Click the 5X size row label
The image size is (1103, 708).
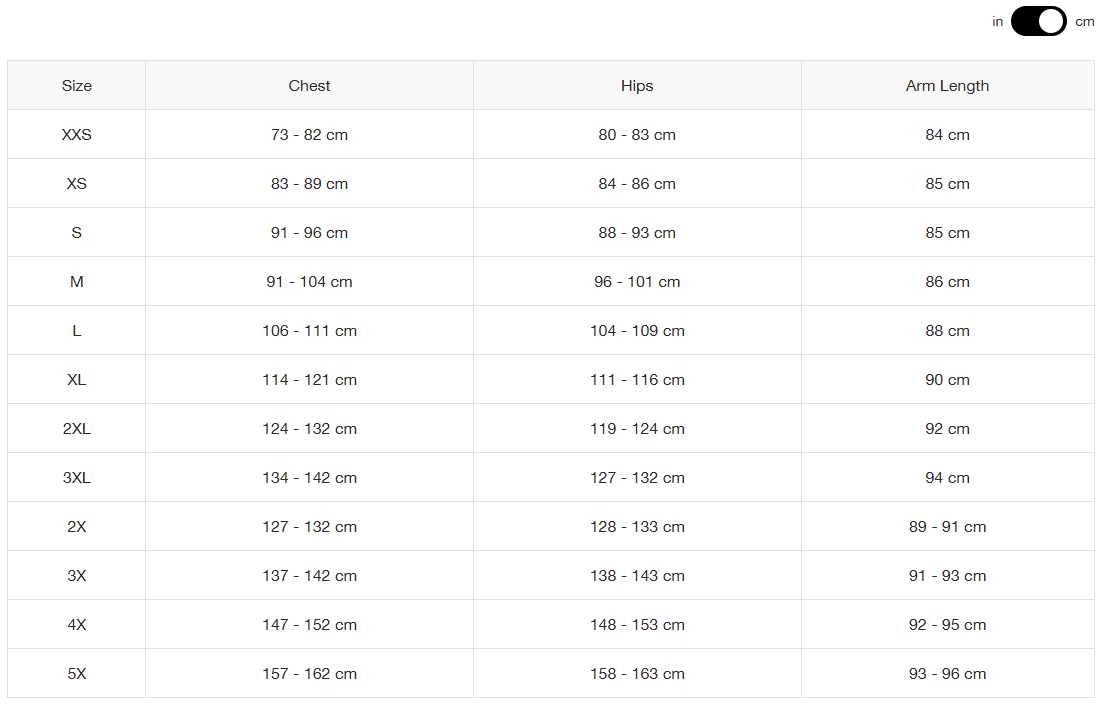[77, 674]
